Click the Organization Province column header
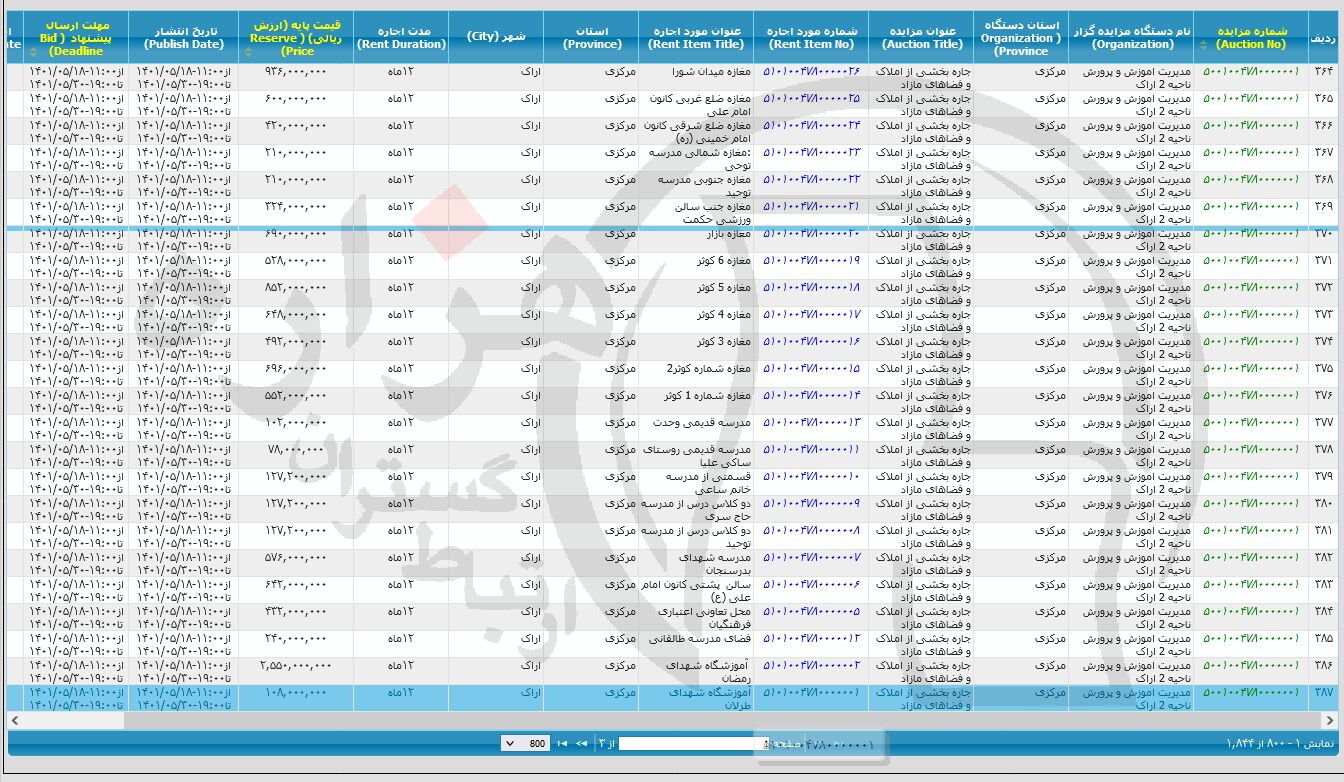The width and height of the screenshot is (1344, 782). click(x=1022, y=38)
